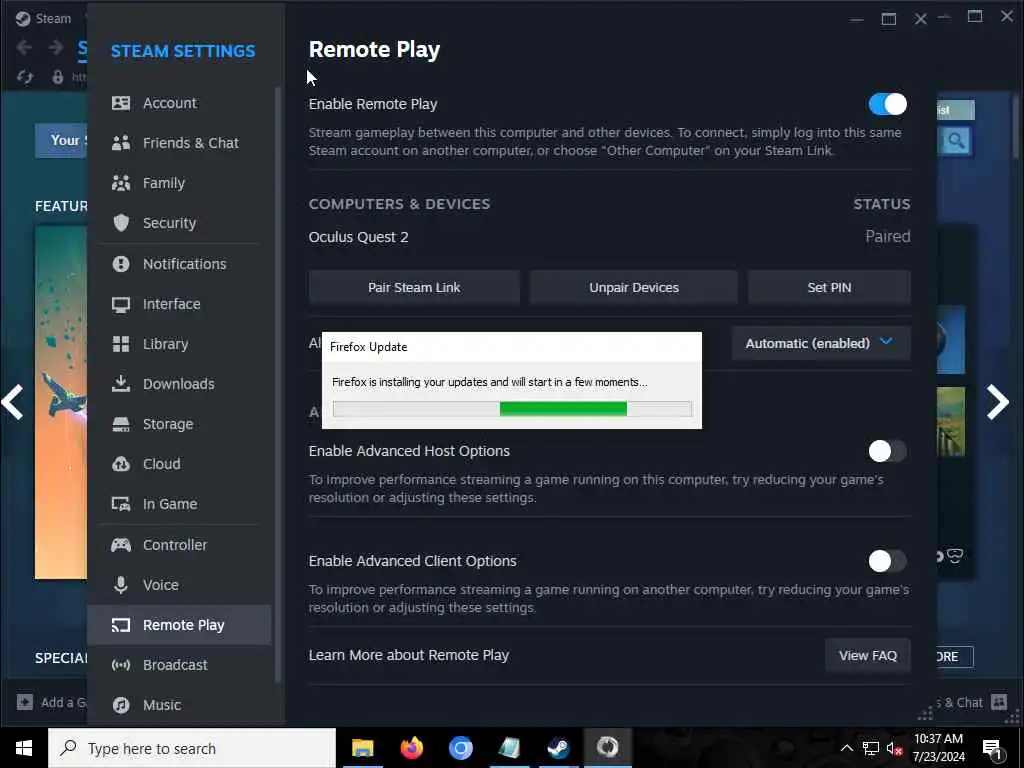
Task: Click the View FAQ button
Action: (x=867, y=656)
